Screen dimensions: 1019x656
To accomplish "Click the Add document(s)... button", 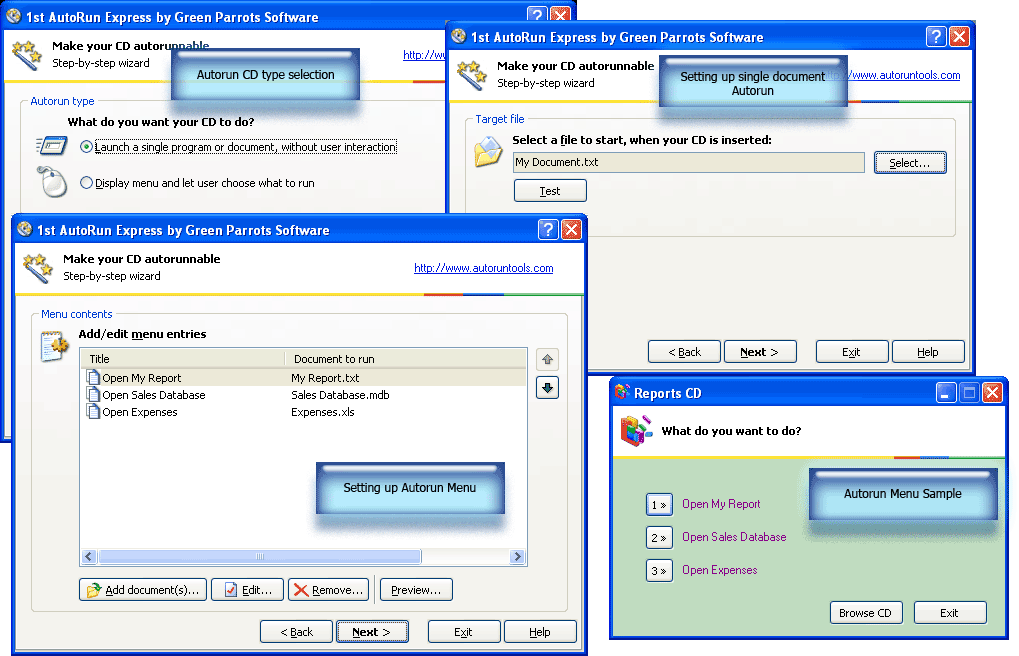I will coord(143,590).
